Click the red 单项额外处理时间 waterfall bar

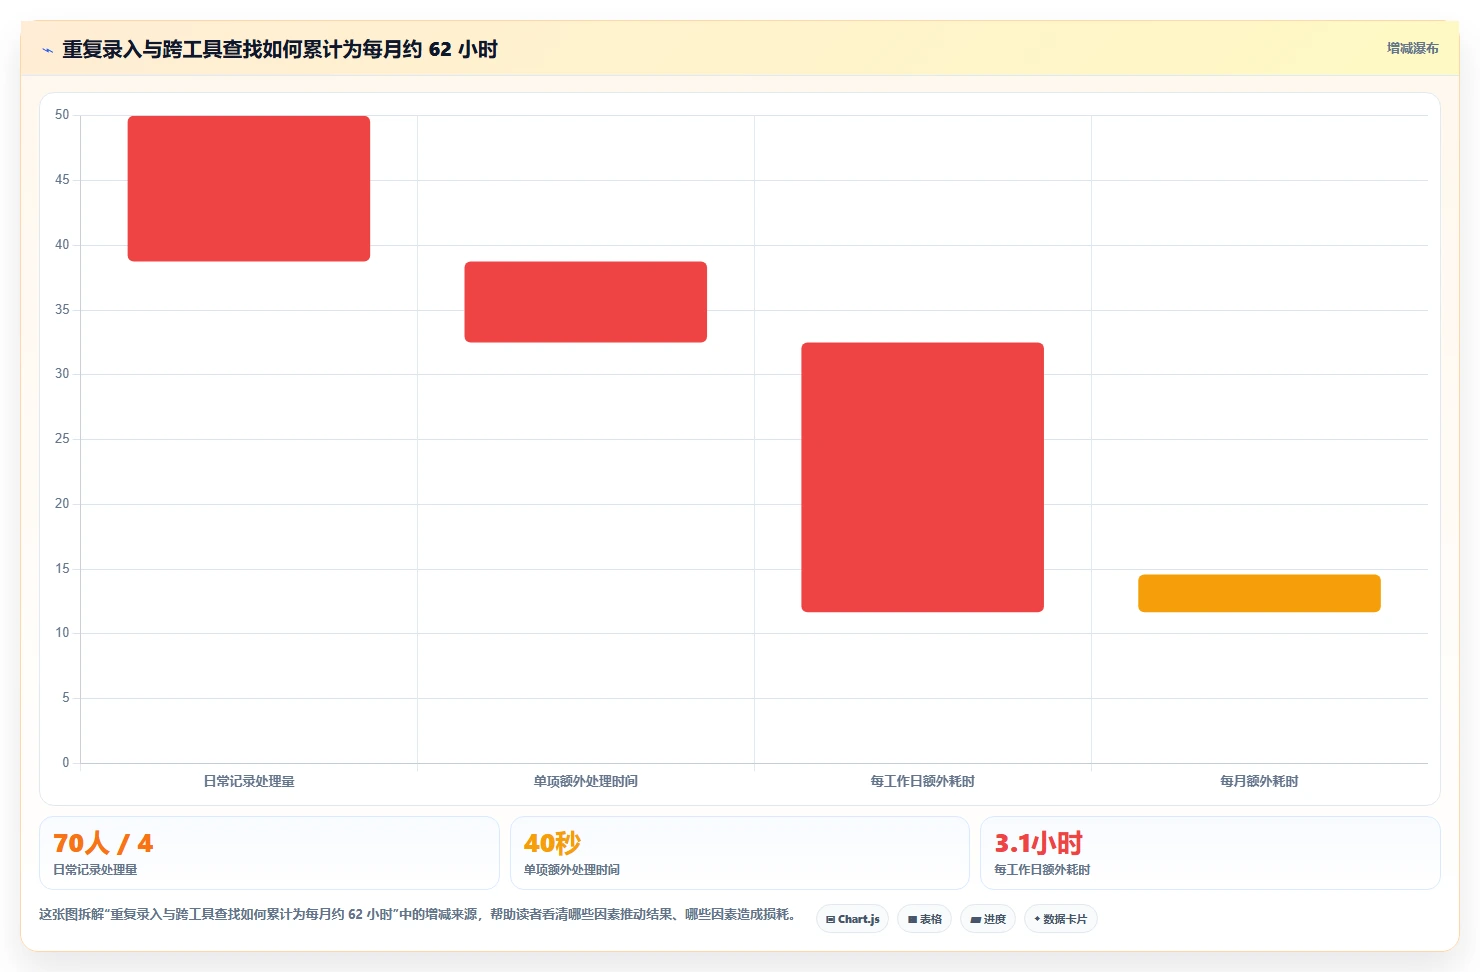tap(586, 302)
